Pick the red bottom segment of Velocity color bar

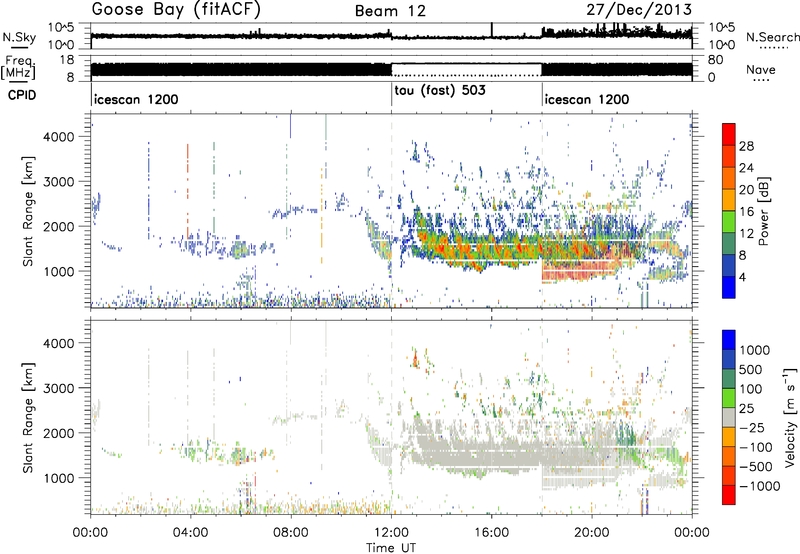tap(729, 495)
